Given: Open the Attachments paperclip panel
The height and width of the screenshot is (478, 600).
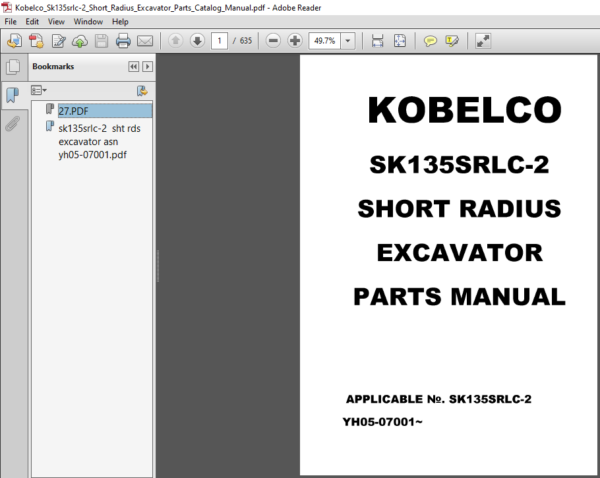Looking at the screenshot, I should pos(13,124).
